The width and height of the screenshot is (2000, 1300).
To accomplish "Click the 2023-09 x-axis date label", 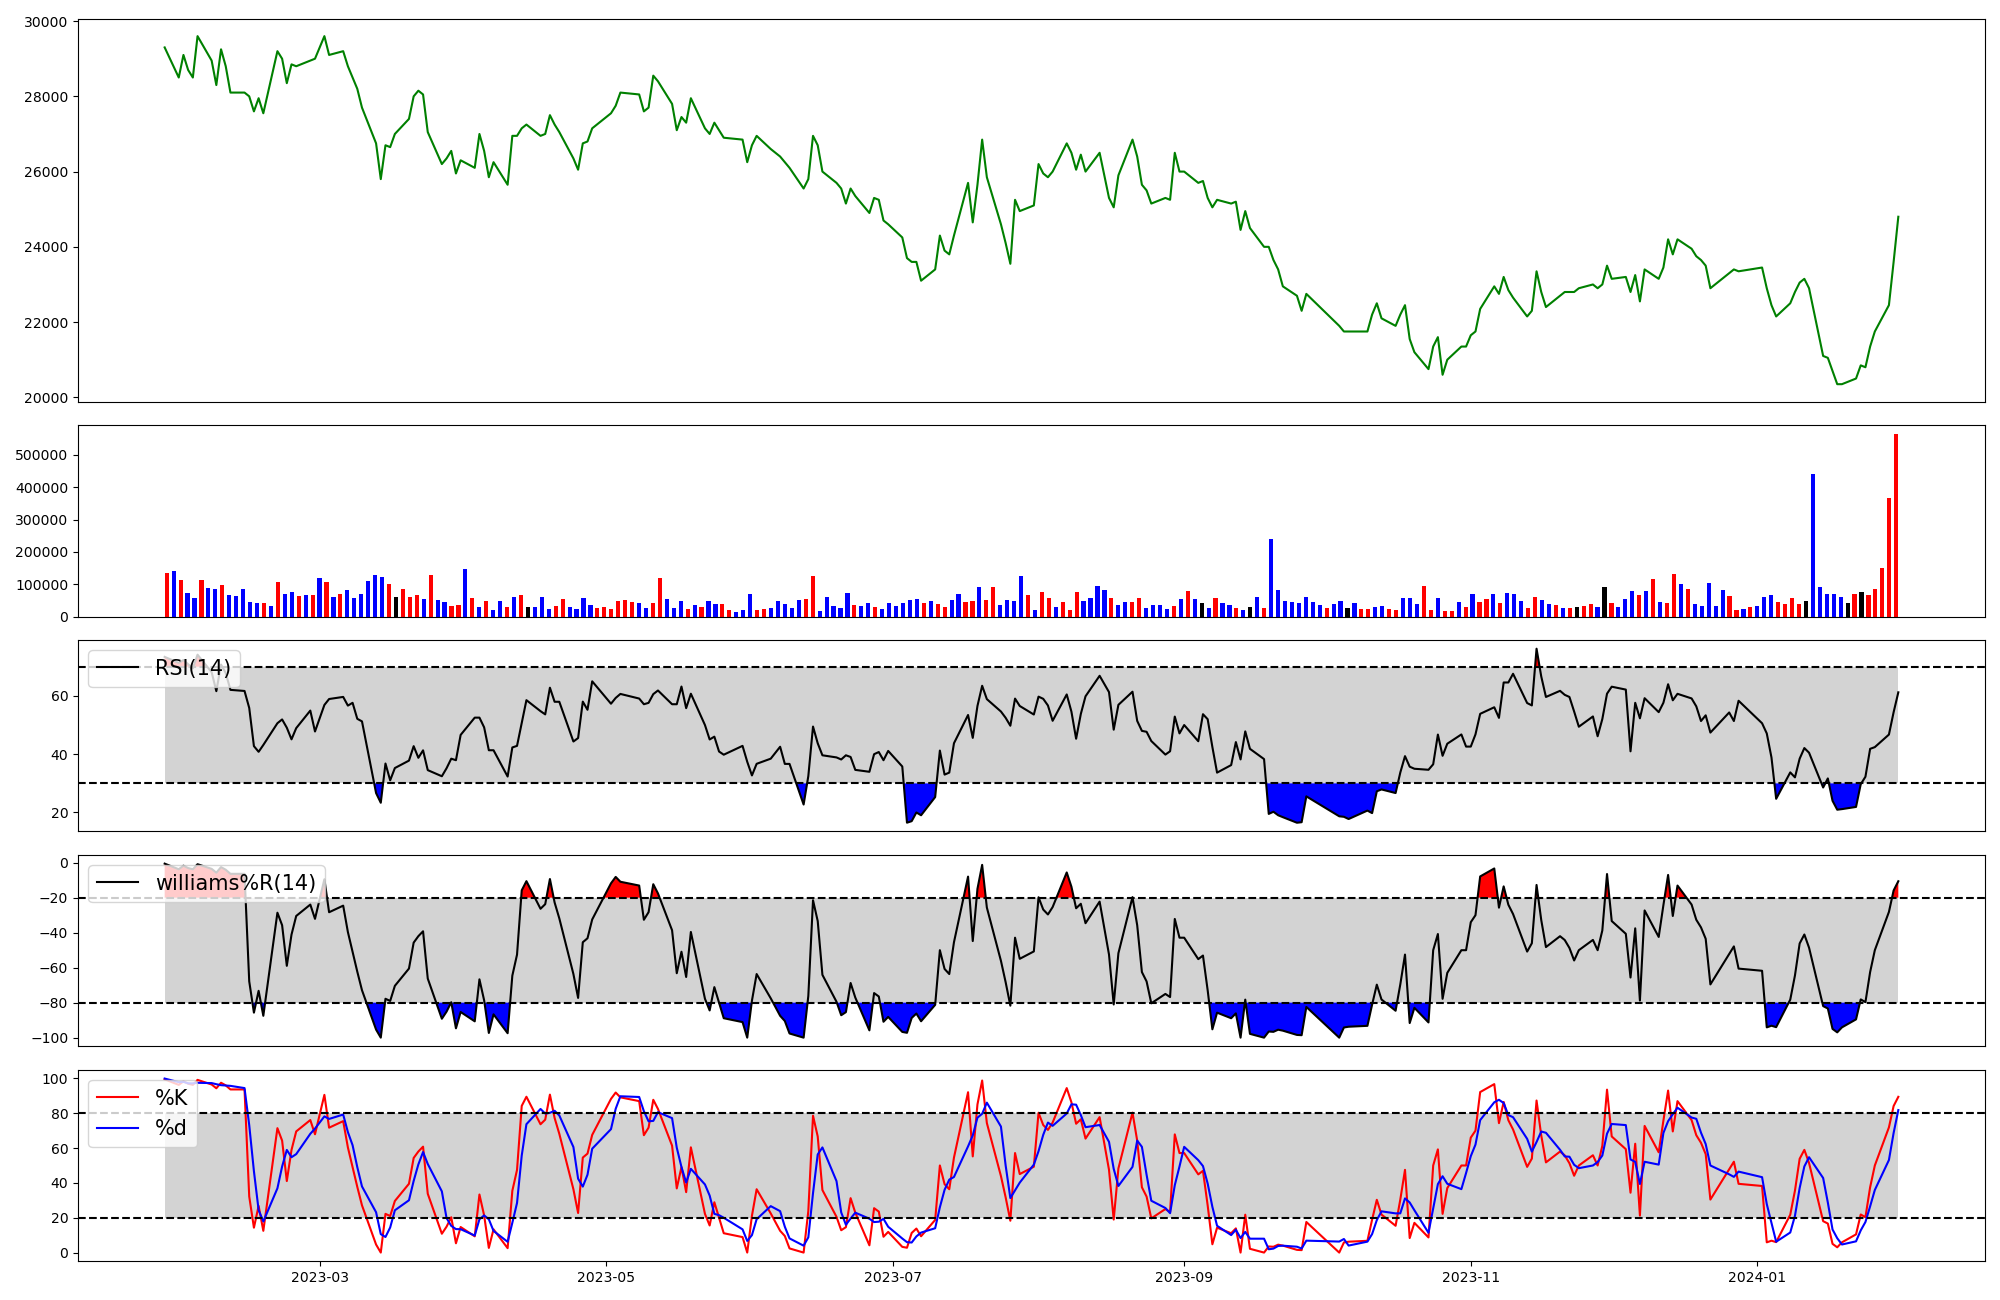I will (1184, 1277).
